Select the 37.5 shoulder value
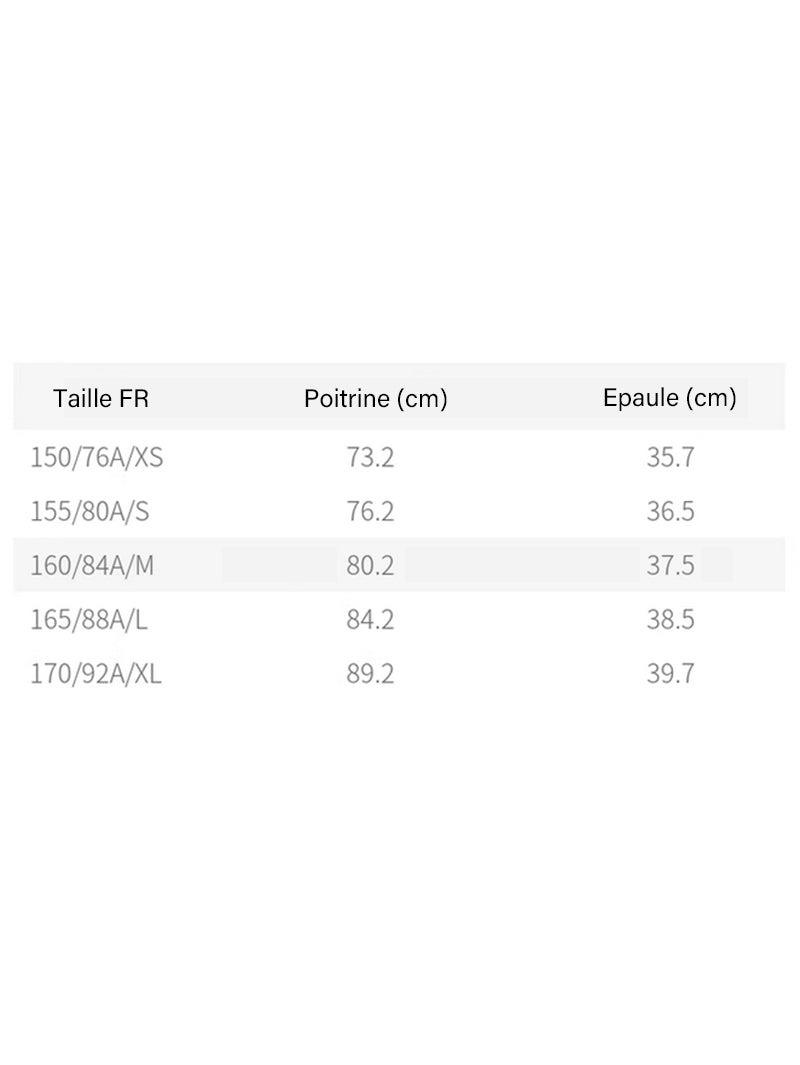Viewport: 800px width, 1065px height. point(670,565)
